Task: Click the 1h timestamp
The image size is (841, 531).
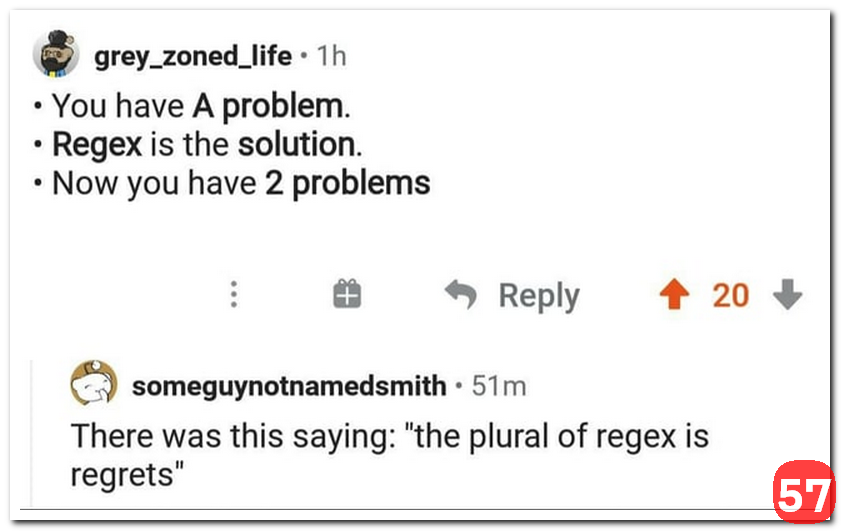Action: coord(331,57)
